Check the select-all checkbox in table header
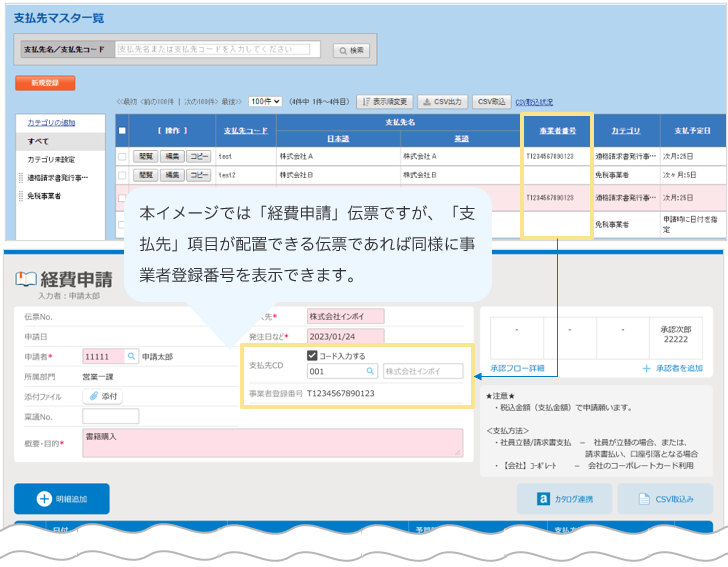 [123, 131]
